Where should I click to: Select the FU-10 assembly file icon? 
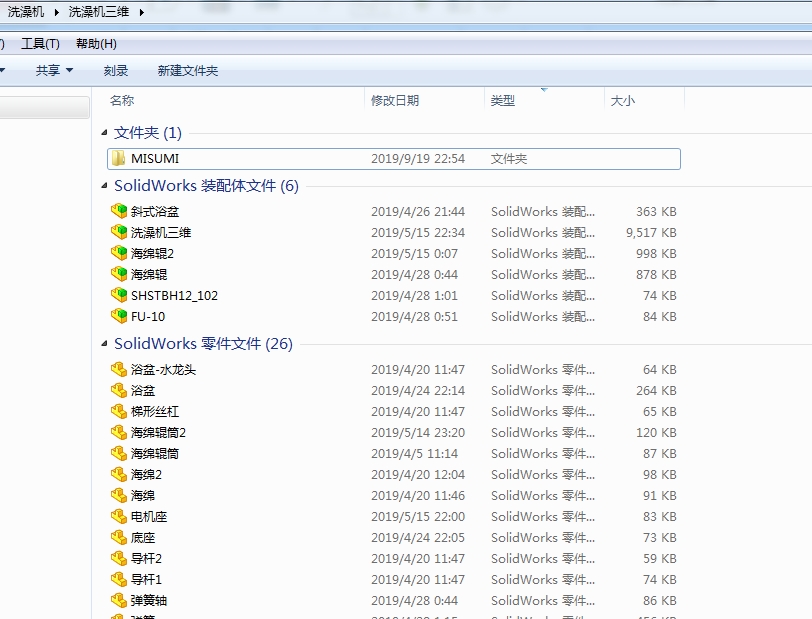pos(119,316)
